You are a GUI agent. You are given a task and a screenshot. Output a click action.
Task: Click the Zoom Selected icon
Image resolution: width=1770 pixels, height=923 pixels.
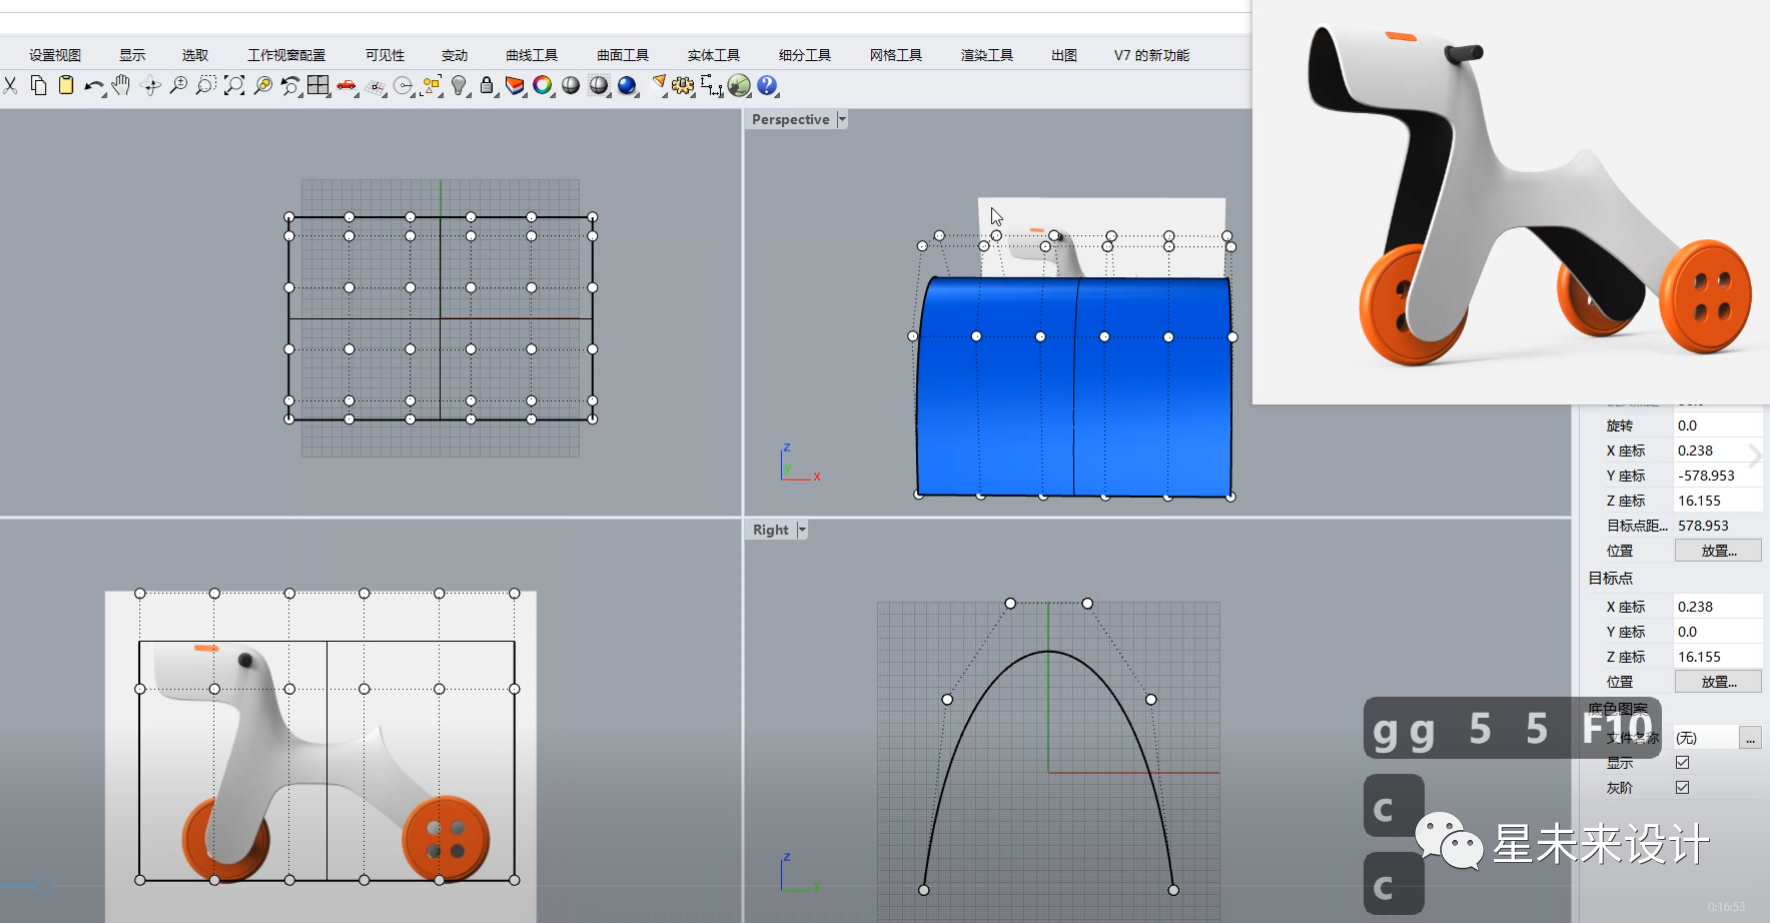[263, 86]
